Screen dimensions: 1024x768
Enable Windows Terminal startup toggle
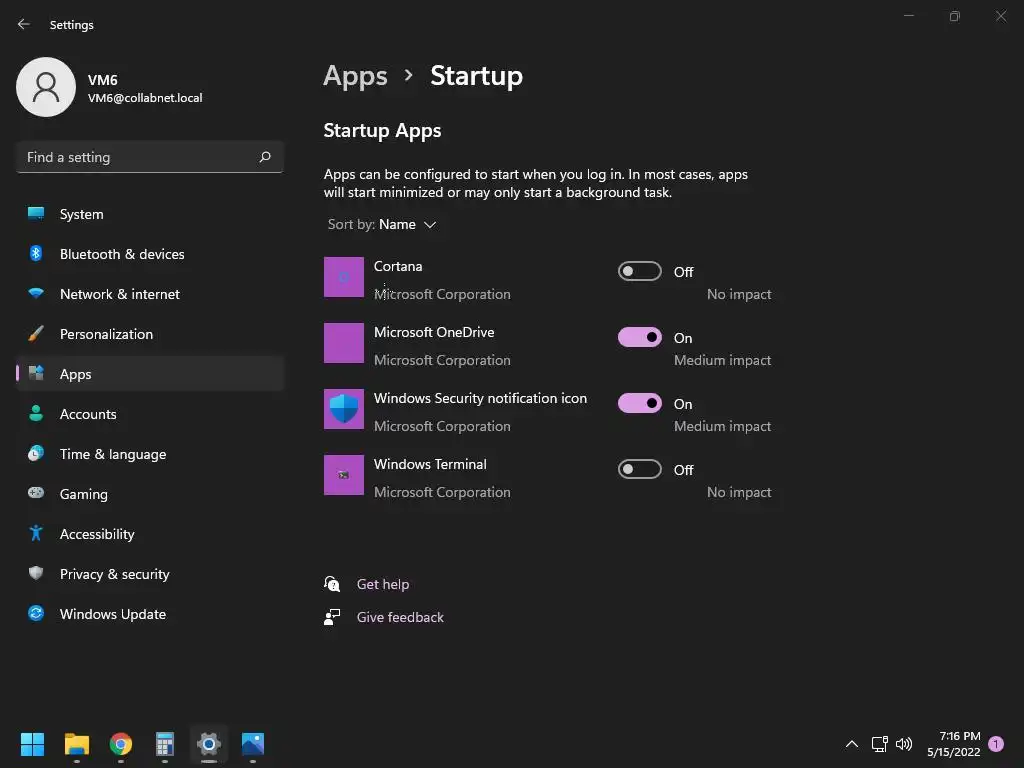[x=639, y=469]
